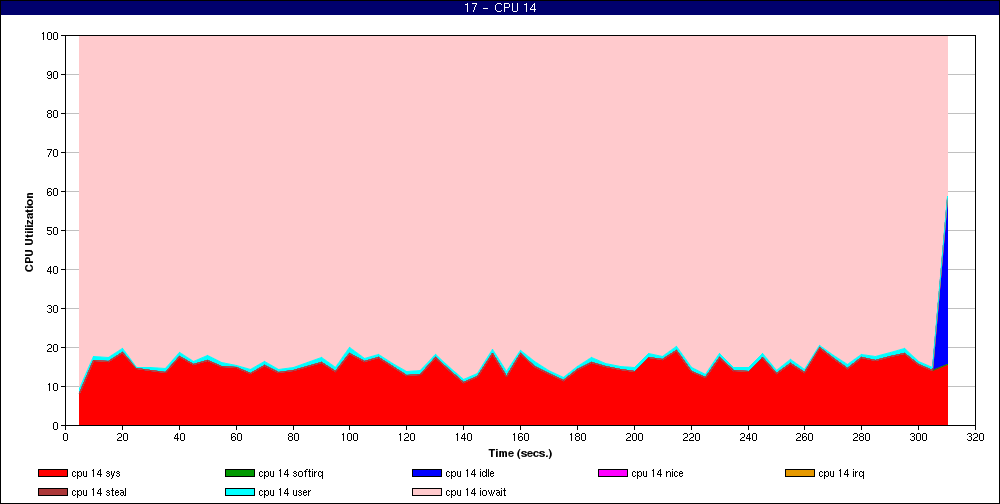
Task: Click the x-axis tick value 20
Action: [x=122, y=438]
